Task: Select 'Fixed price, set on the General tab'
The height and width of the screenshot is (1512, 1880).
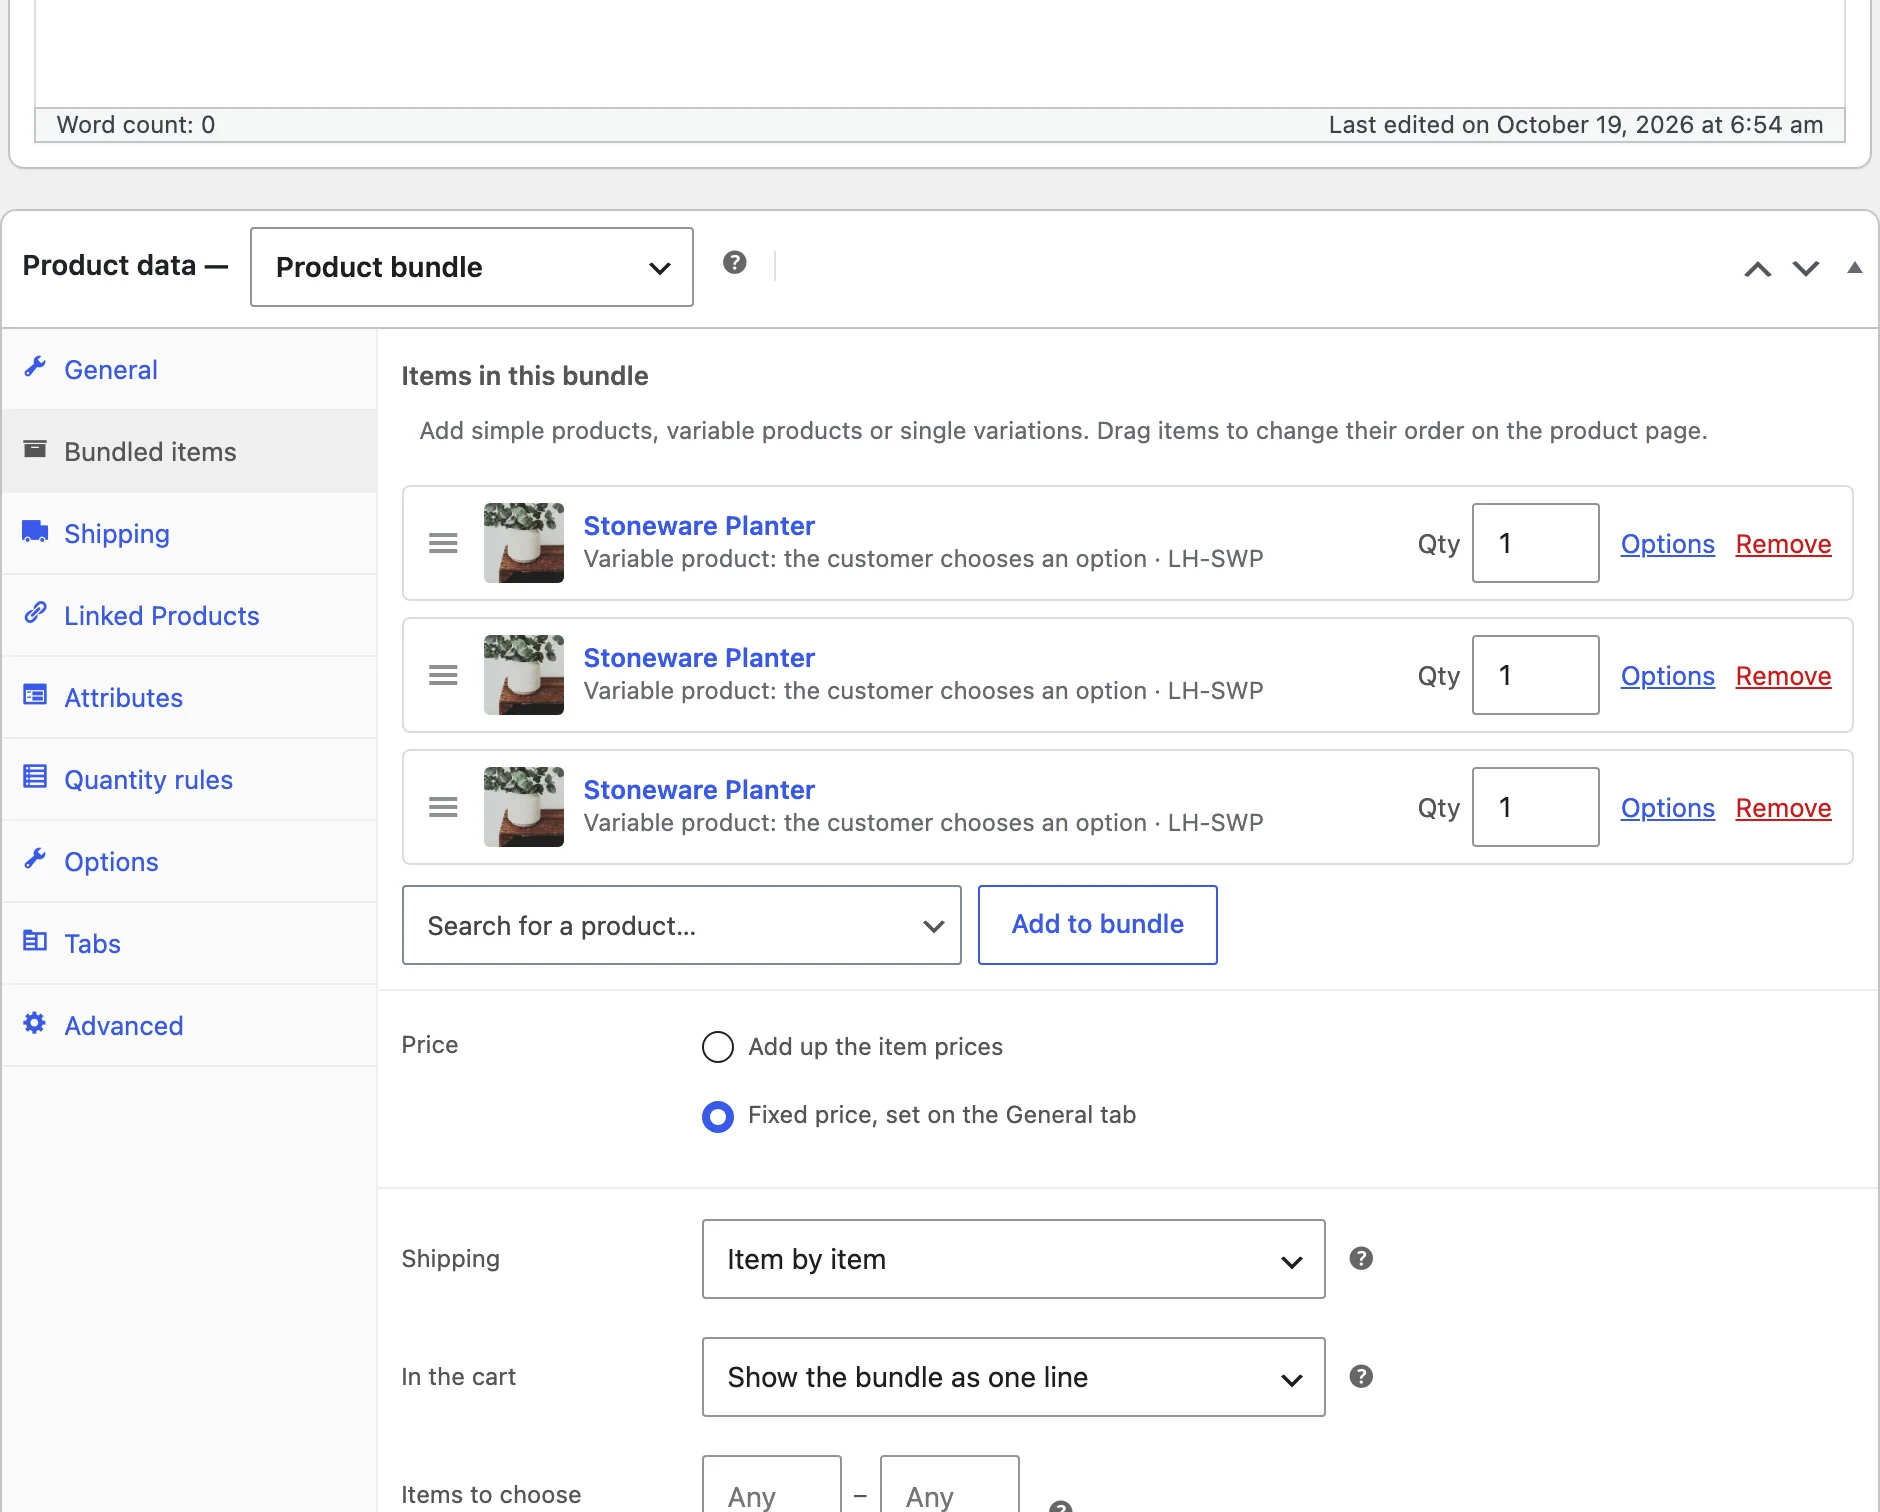Action: (718, 1116)
